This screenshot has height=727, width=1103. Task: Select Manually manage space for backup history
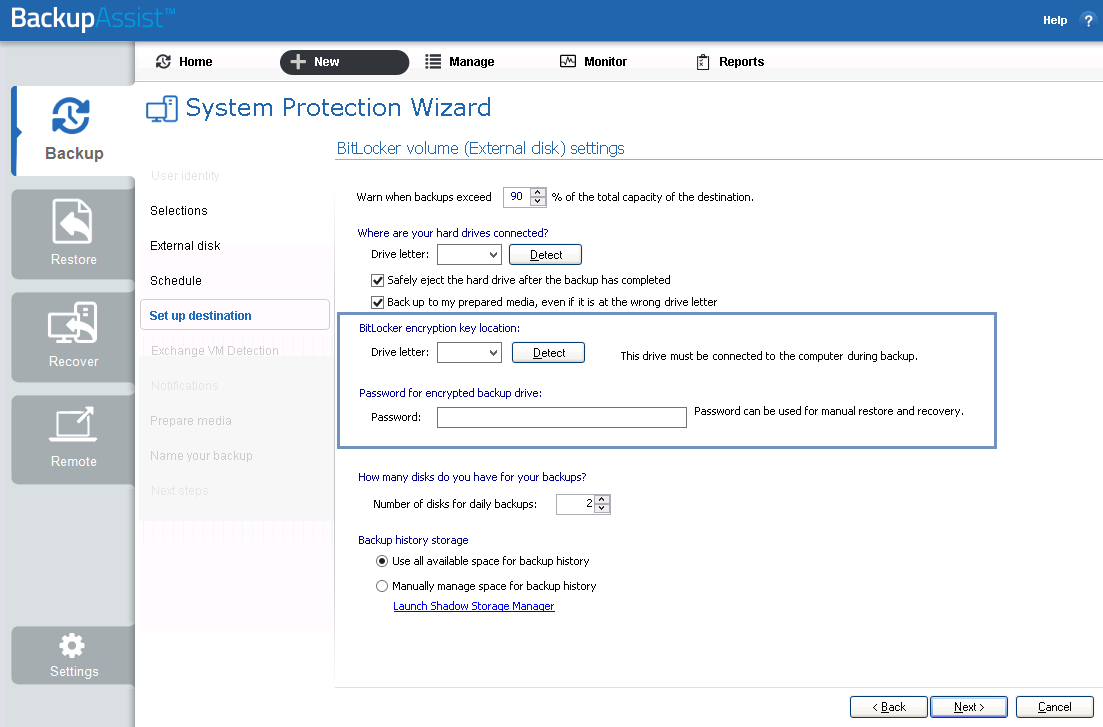coord(382,586)
